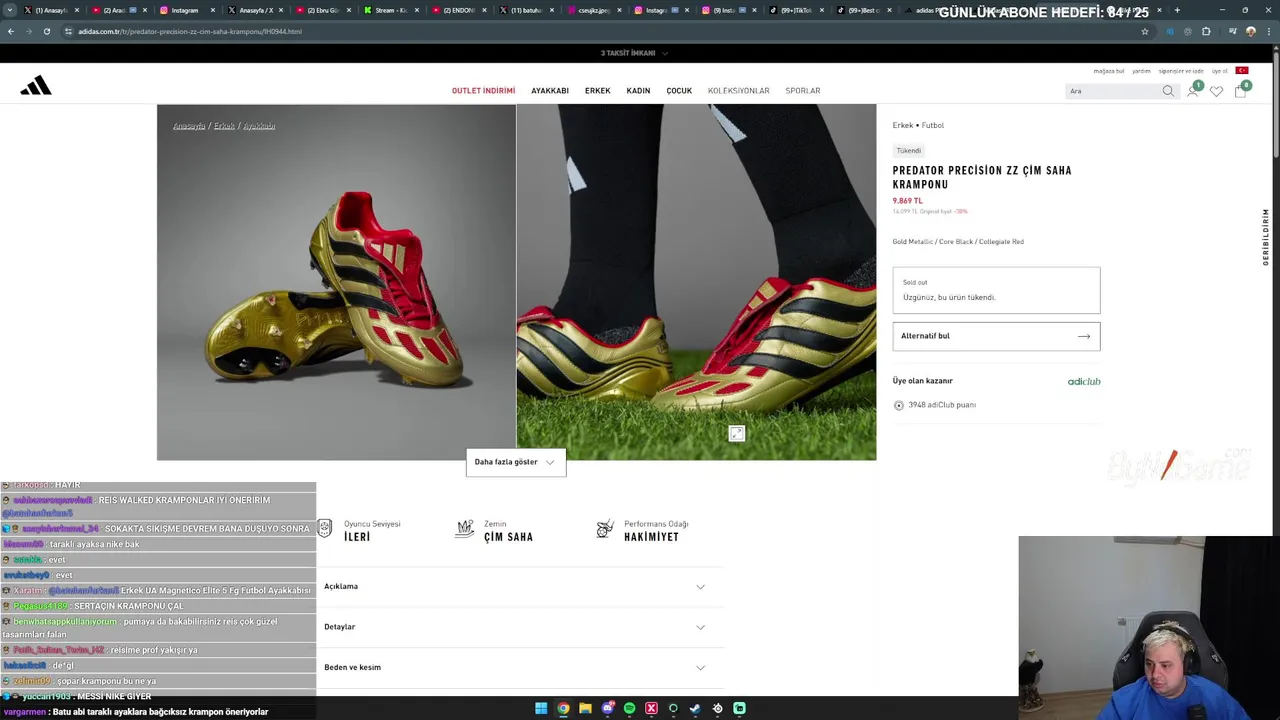Open Discord from taskbar
The height and width of the screenshot is (720, 1280).
click(607, 708)
